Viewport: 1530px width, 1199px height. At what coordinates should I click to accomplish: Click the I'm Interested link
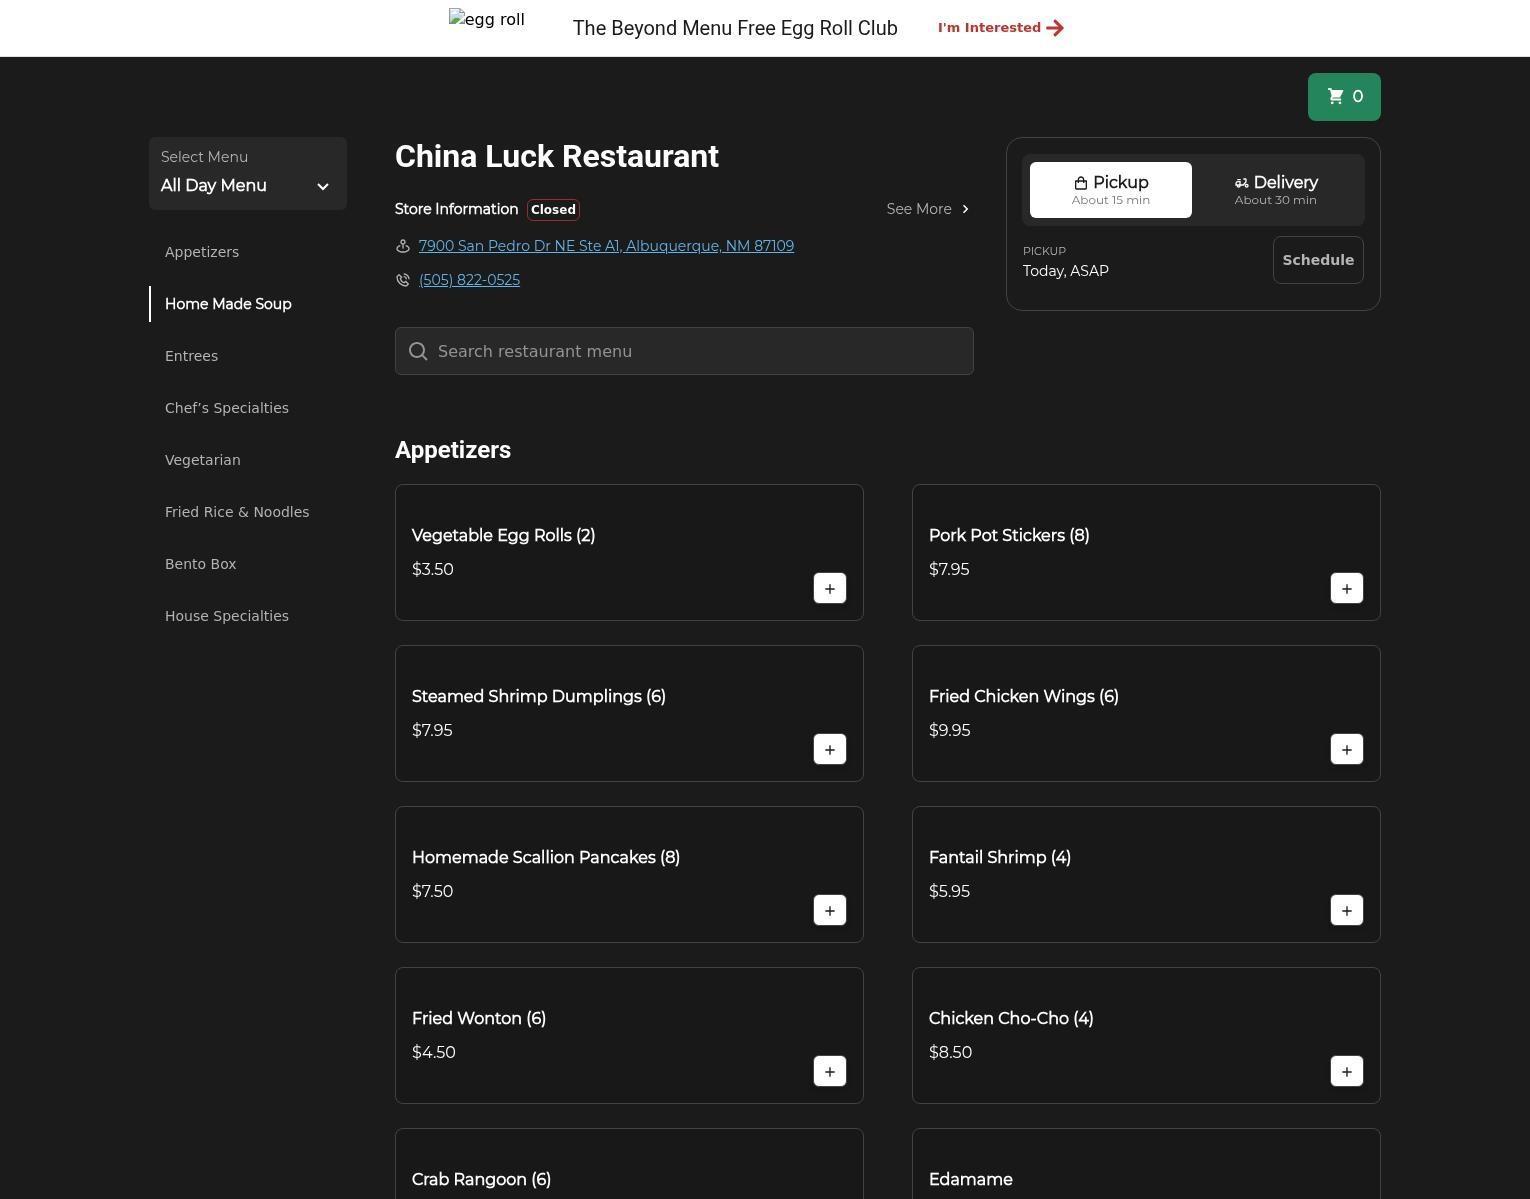[x=1000, y=28]
